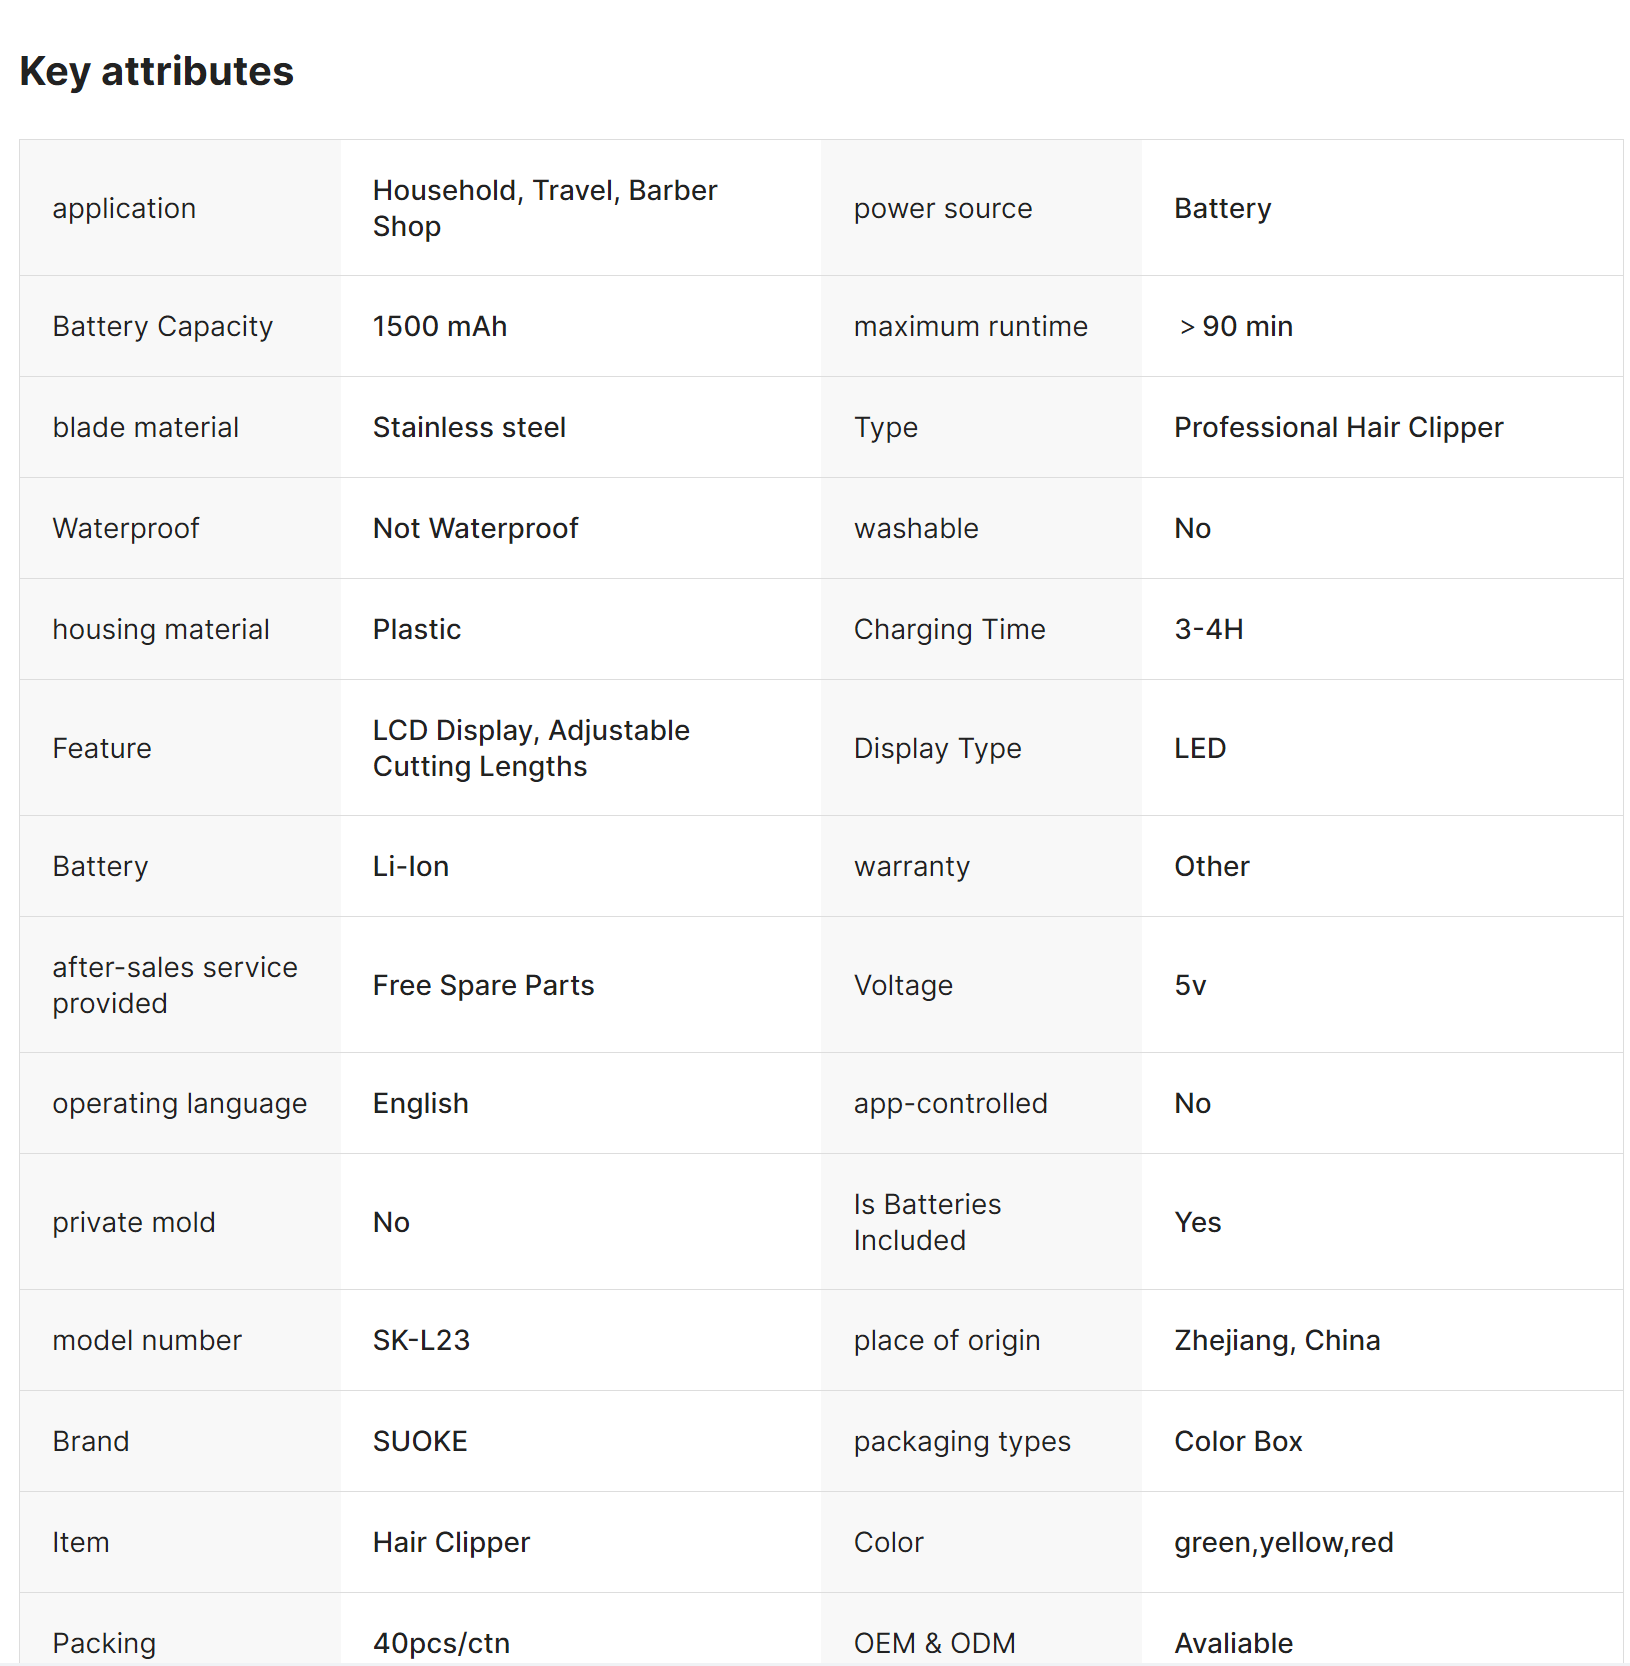The height and width of the screenshot is (1666, 1630).
Task: Click the Key attributes heading
Action: tap(157, 72)
